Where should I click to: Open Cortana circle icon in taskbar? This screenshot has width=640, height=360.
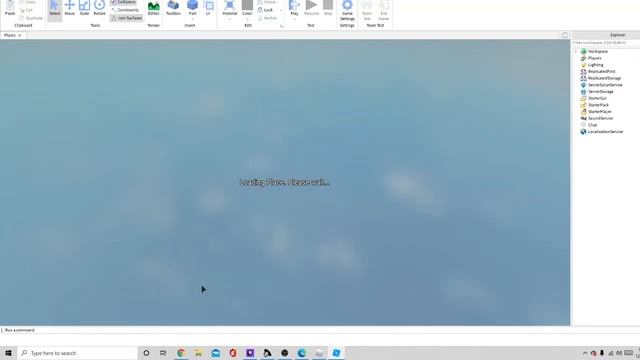coord(146,353)
